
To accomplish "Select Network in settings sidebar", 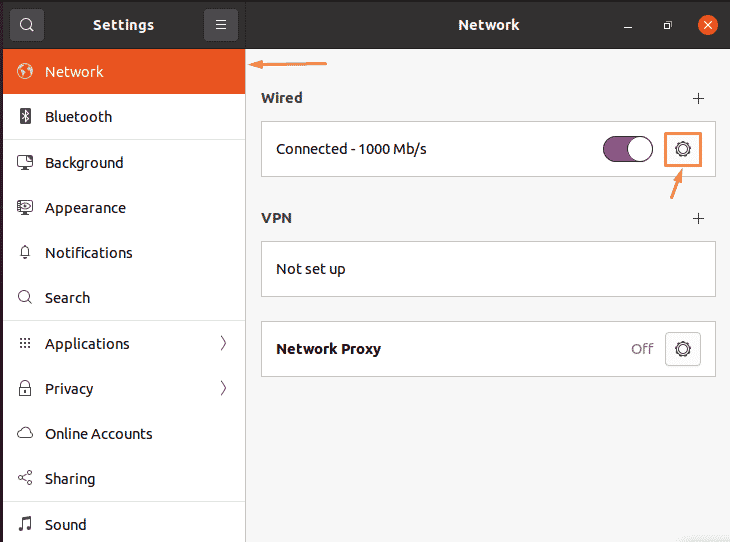I will coord(124,71).
